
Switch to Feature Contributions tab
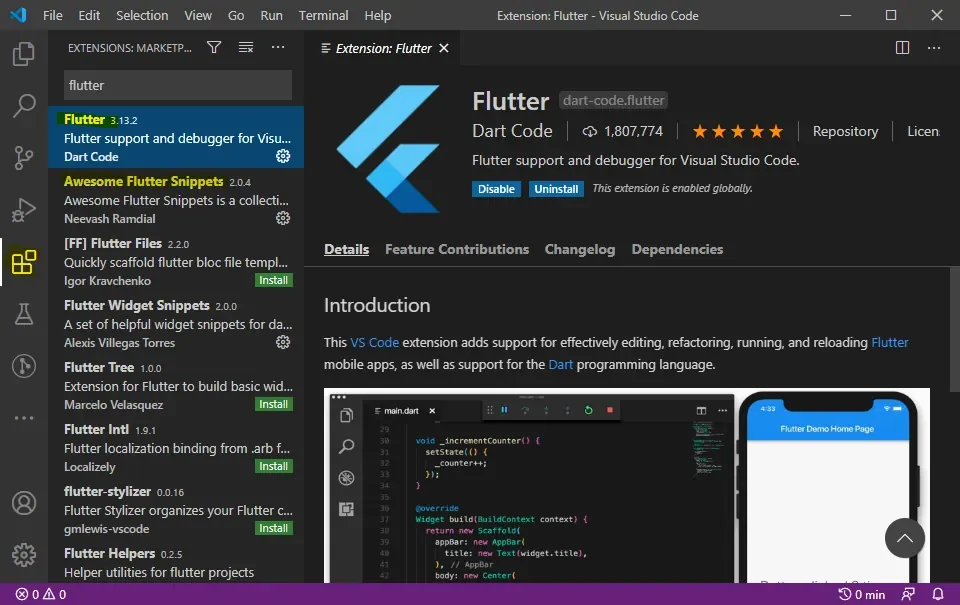[457, 249]
